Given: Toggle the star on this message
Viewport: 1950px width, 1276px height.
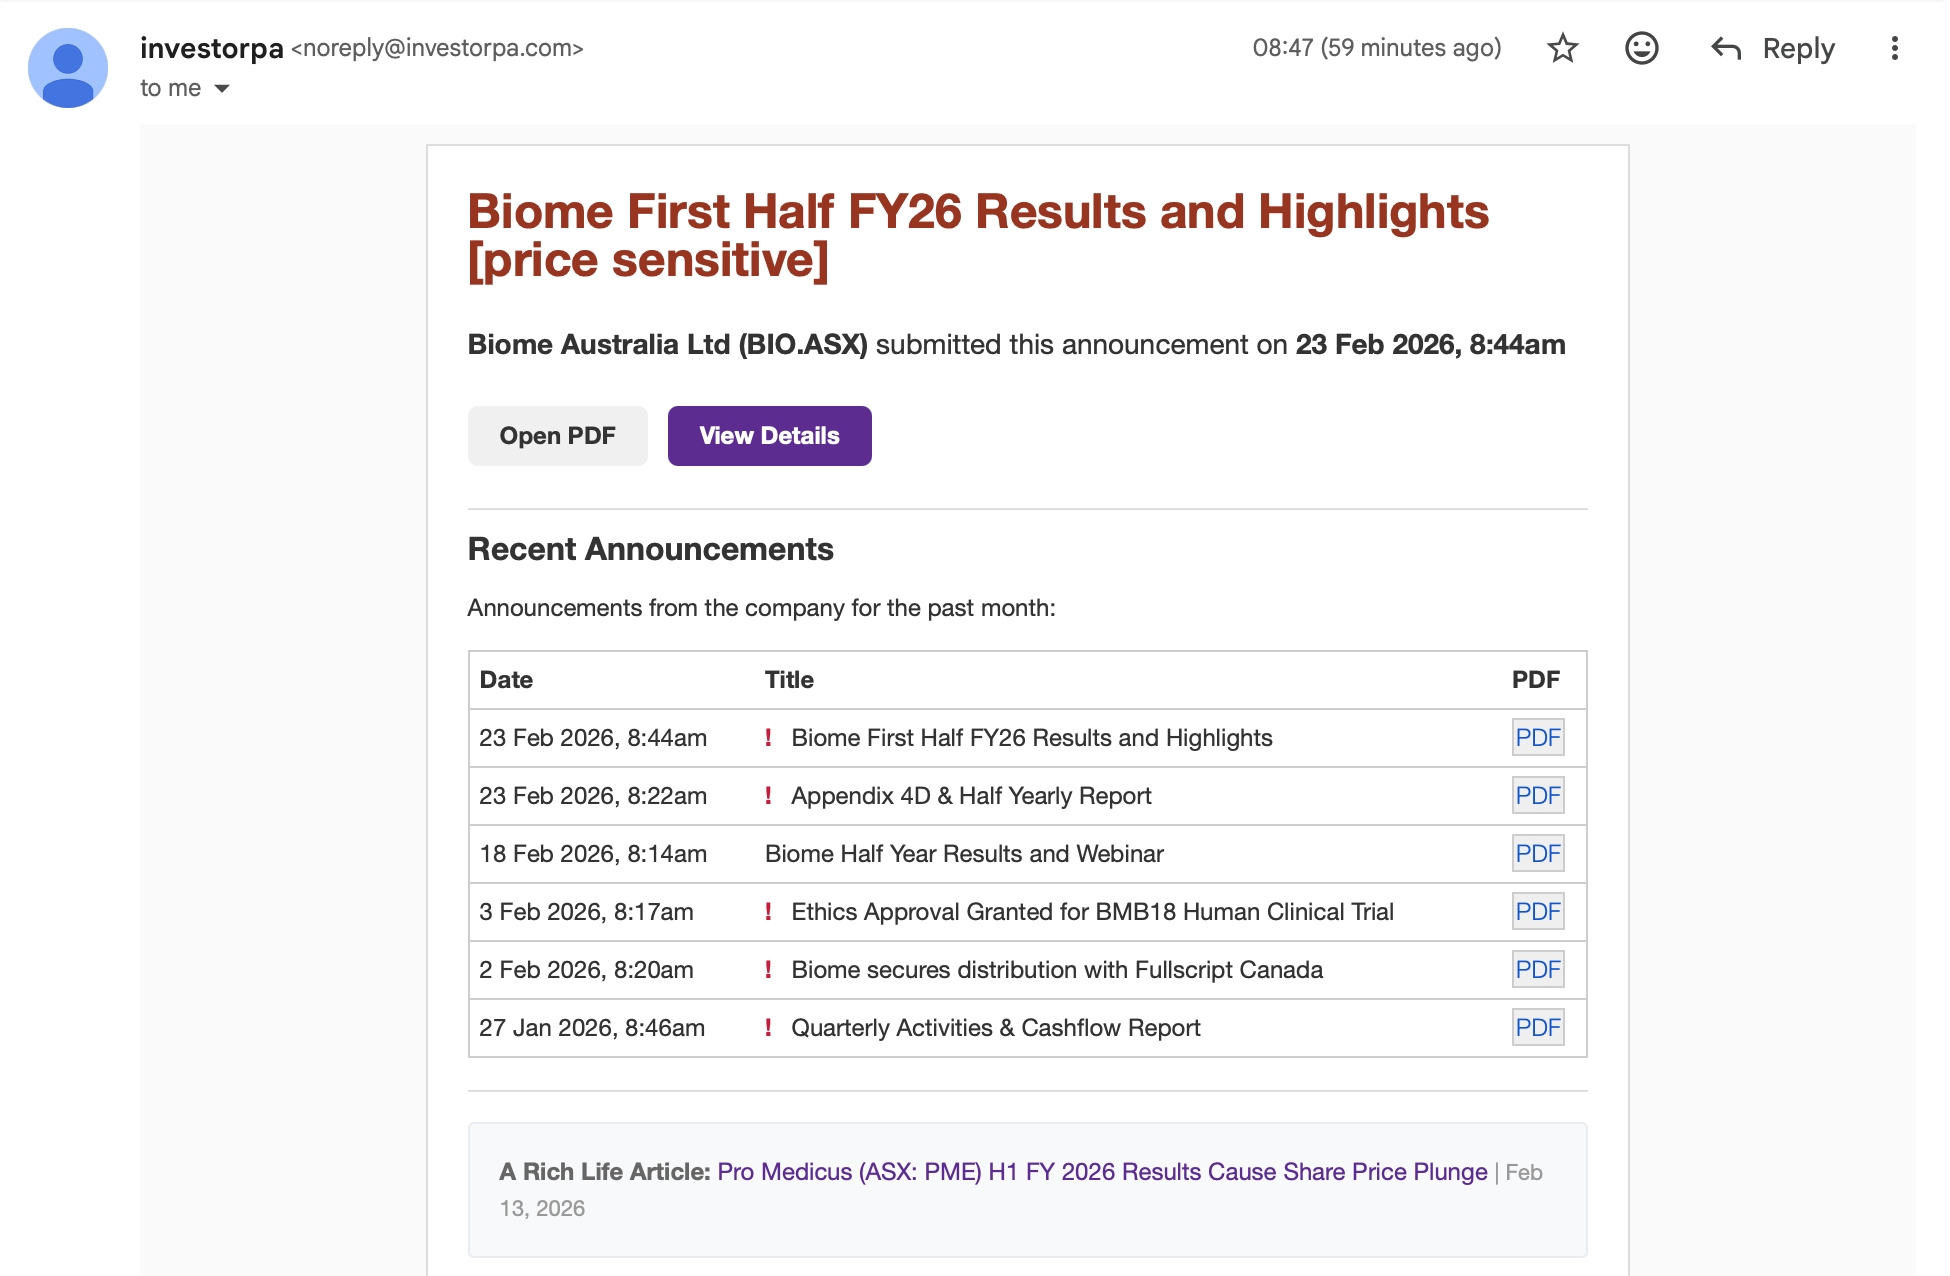Looking at the screenshot, I should (1562, 48).
